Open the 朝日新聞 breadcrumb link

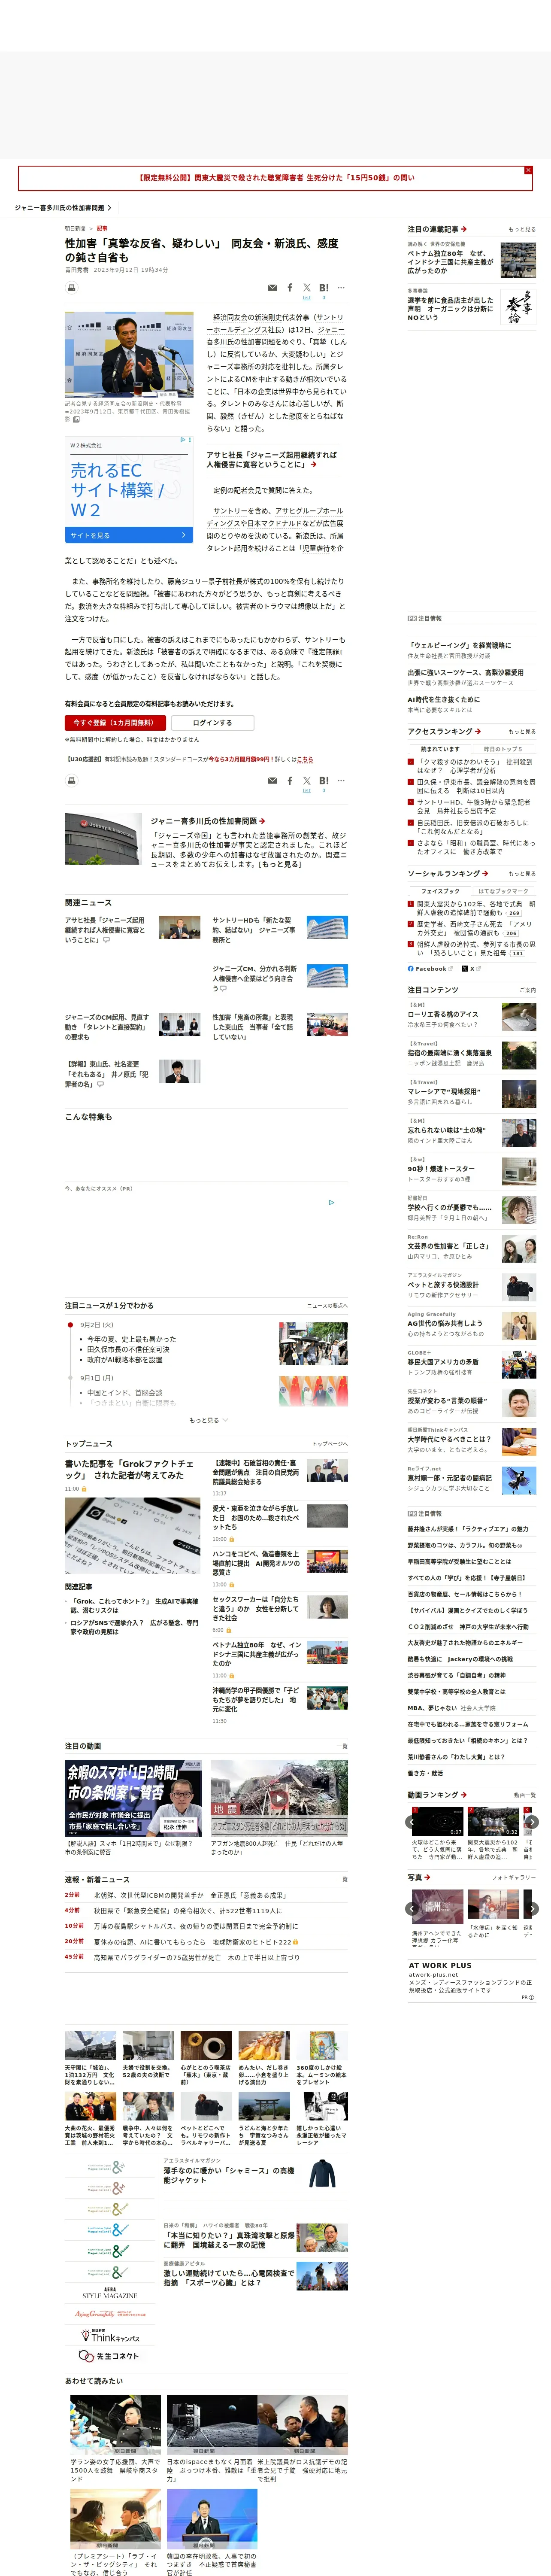tap(75, 228)
